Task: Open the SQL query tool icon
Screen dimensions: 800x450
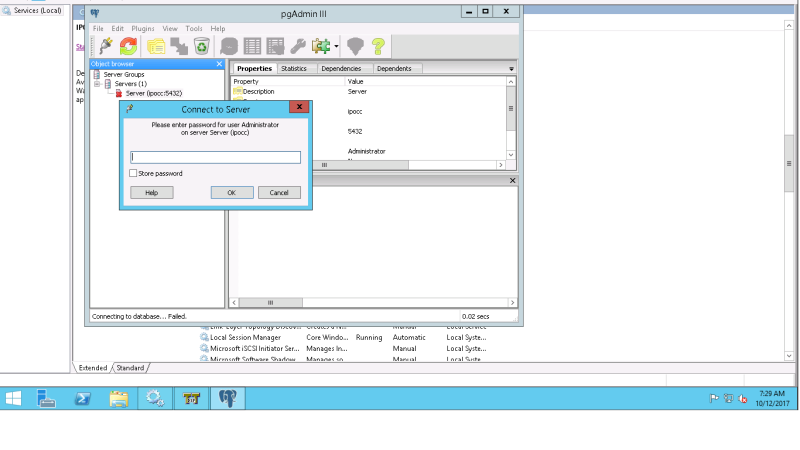Action: pyautogui.click(x=229, y=46)
